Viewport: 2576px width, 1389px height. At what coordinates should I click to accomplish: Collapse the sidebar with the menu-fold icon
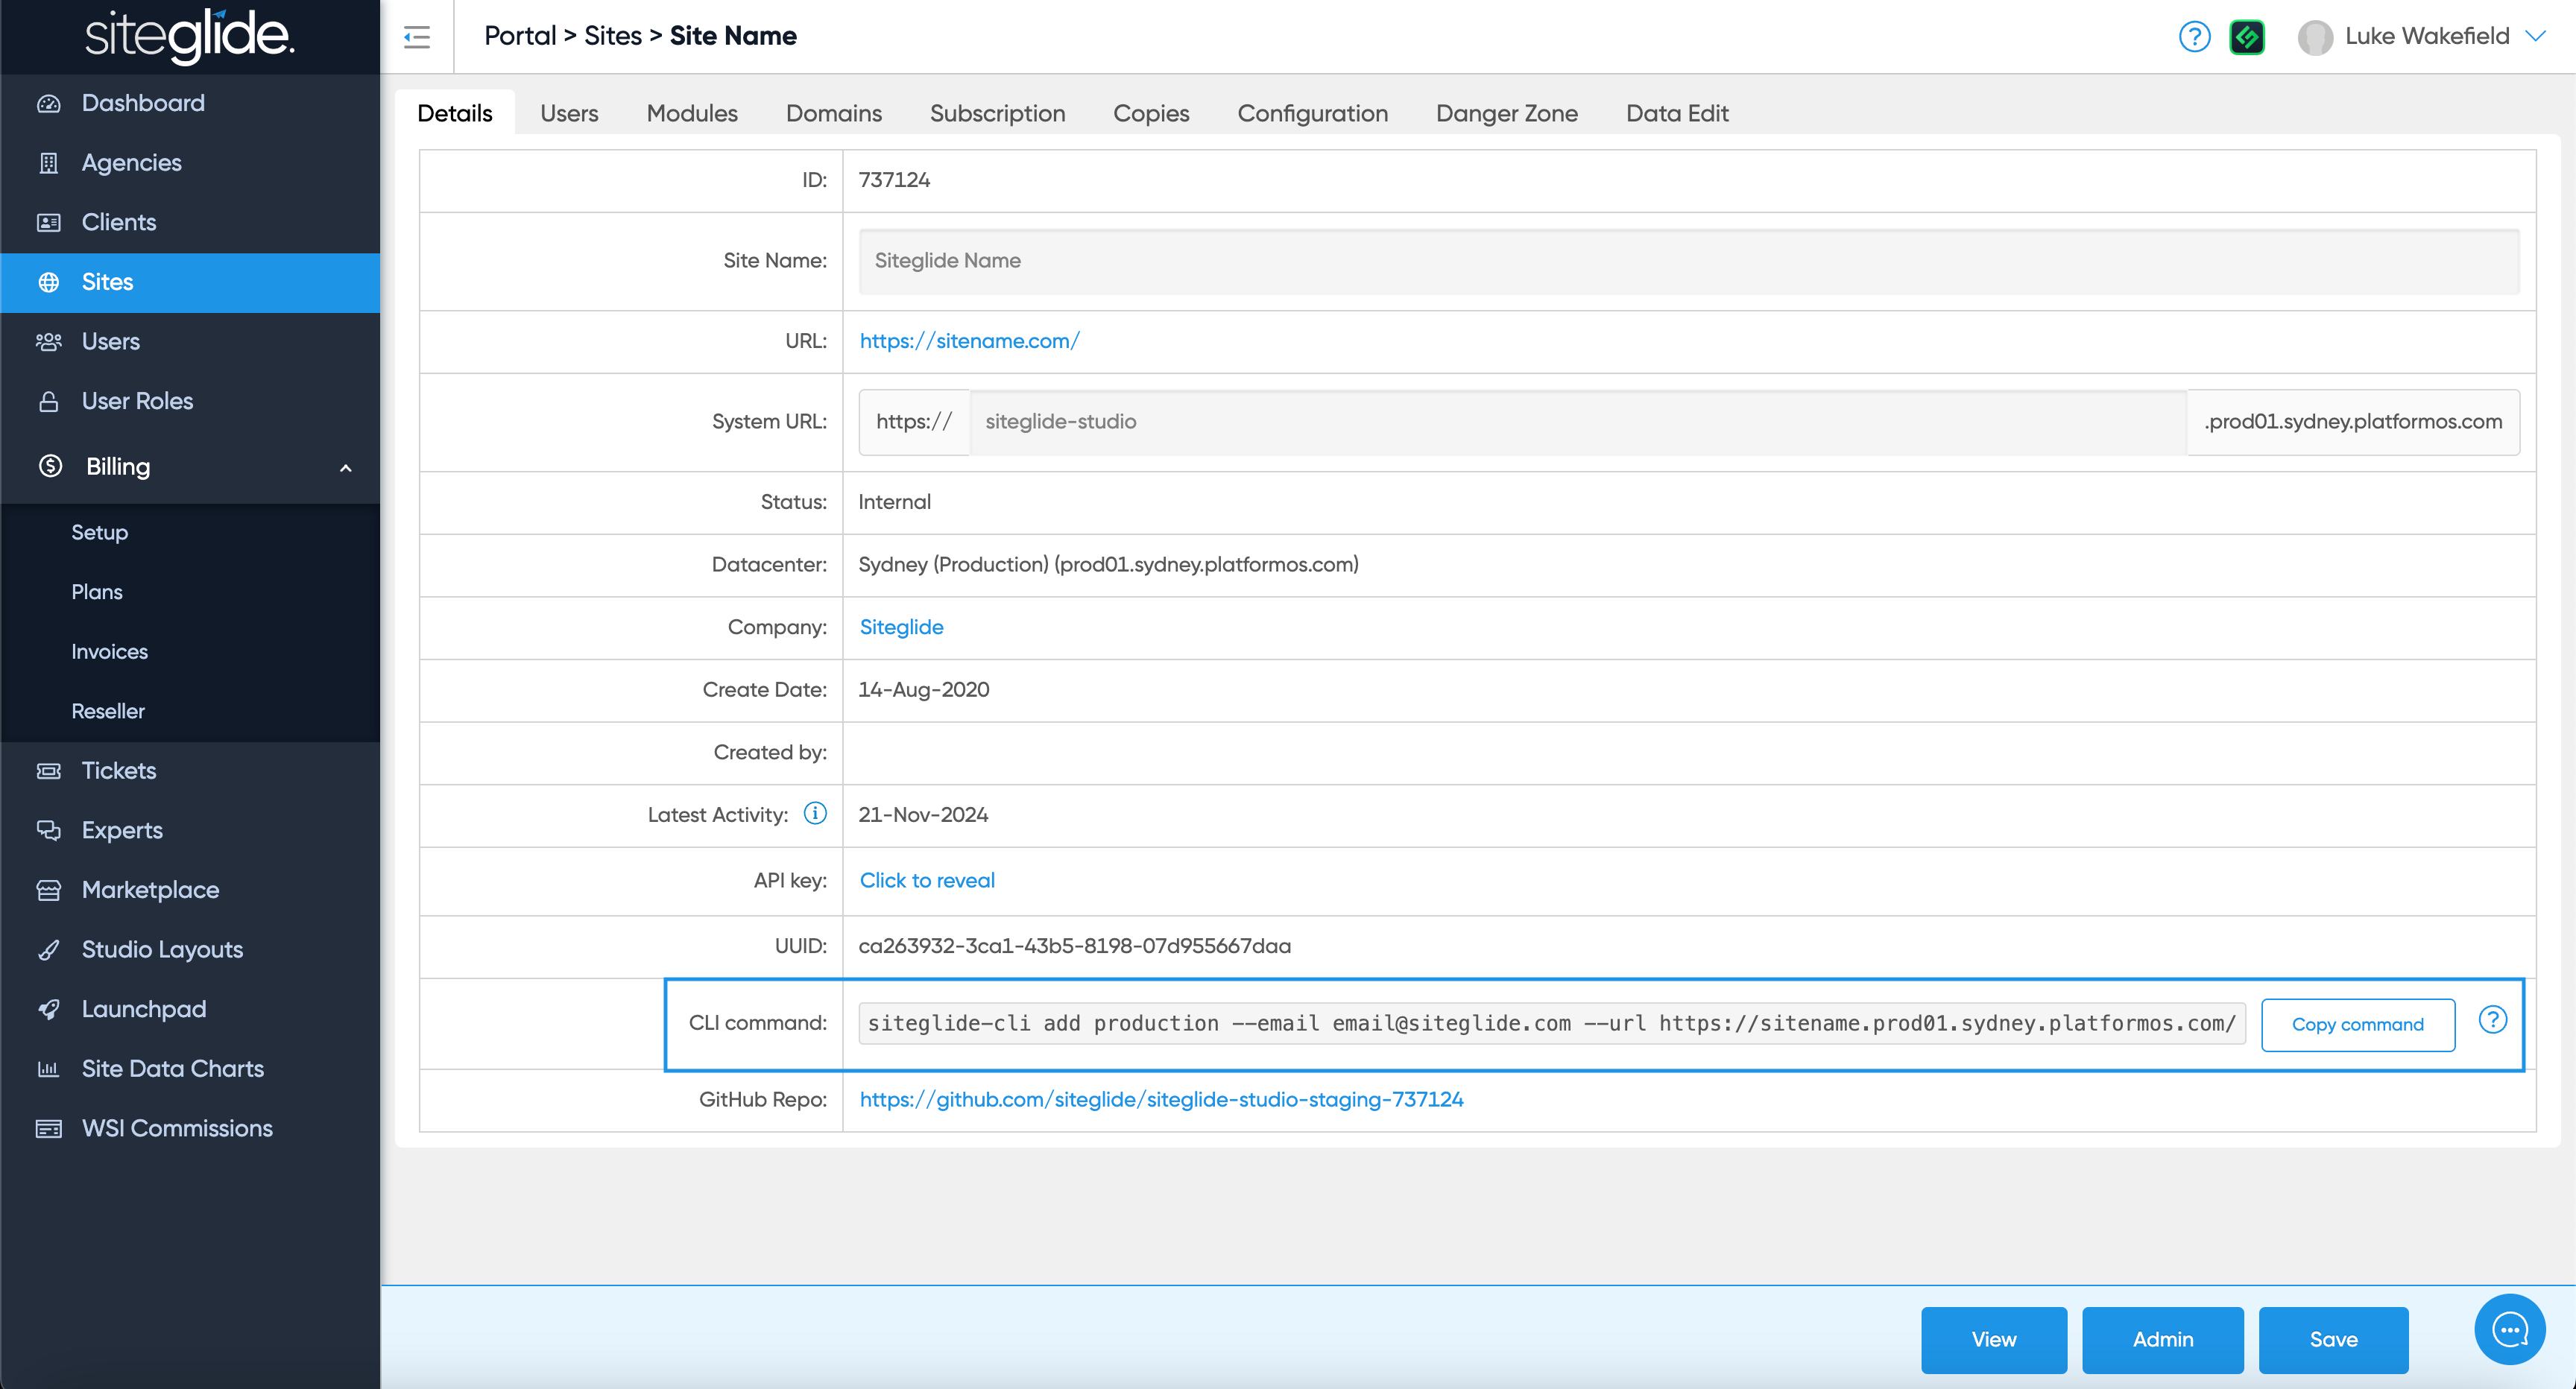[x=417, y=37]
